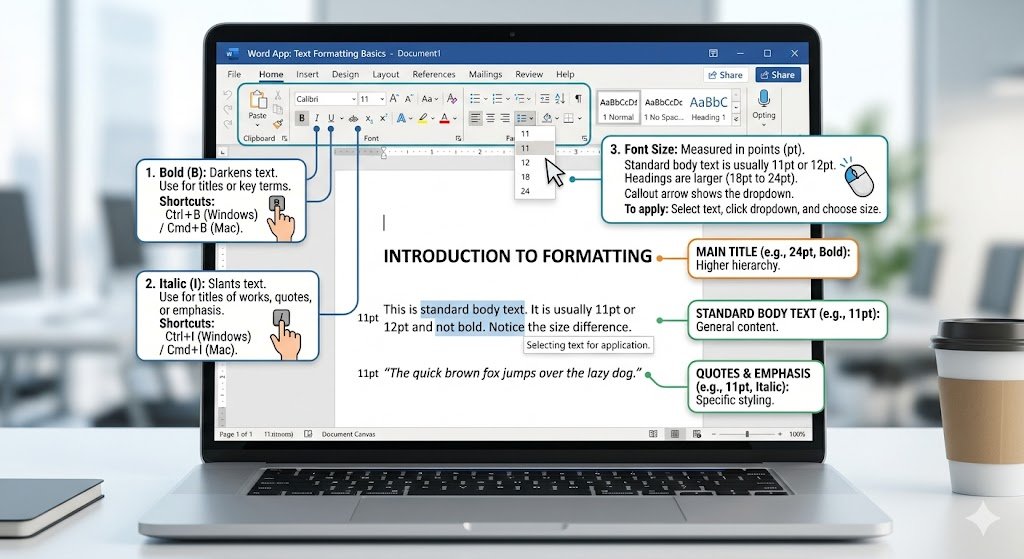This screenshot has height=559, width=1024.
Task: Click the Dictate microphone icon
Action: point(763,99)
